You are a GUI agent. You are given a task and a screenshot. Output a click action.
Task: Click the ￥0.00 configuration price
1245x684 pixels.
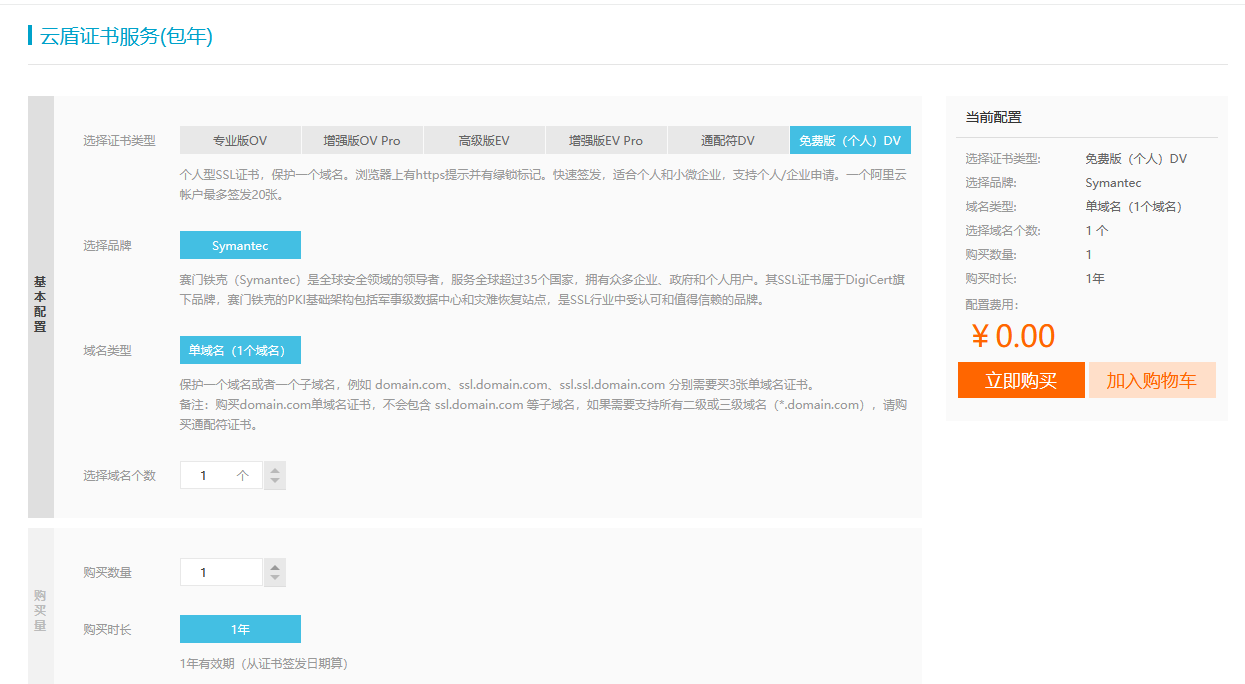[1013, 336]
